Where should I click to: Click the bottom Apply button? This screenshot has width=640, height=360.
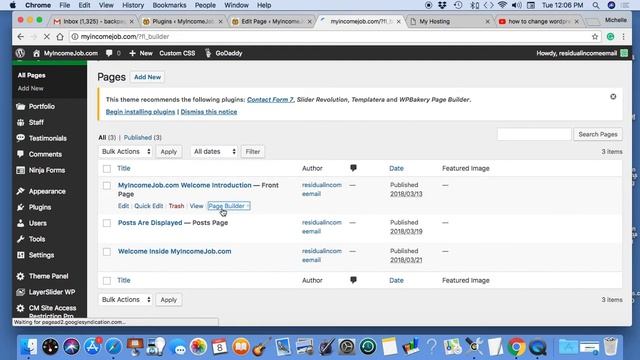click(x=169, y=300)
